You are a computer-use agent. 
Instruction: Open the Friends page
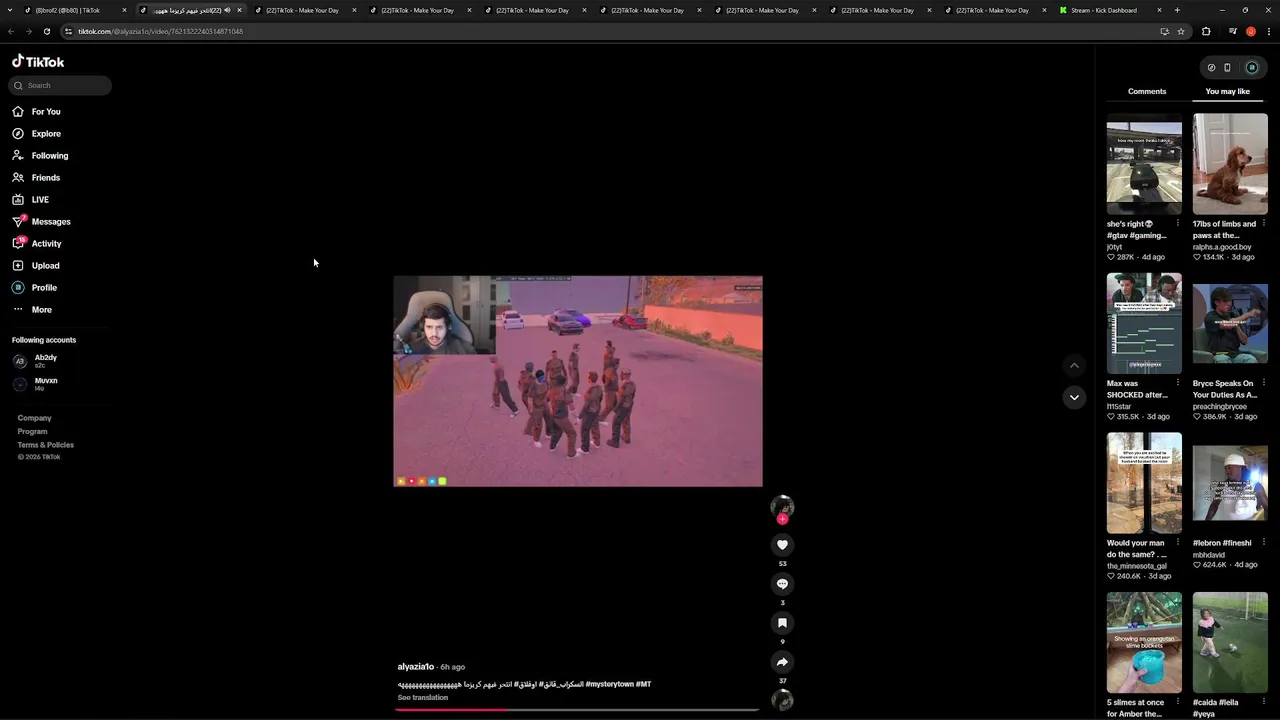45,177
